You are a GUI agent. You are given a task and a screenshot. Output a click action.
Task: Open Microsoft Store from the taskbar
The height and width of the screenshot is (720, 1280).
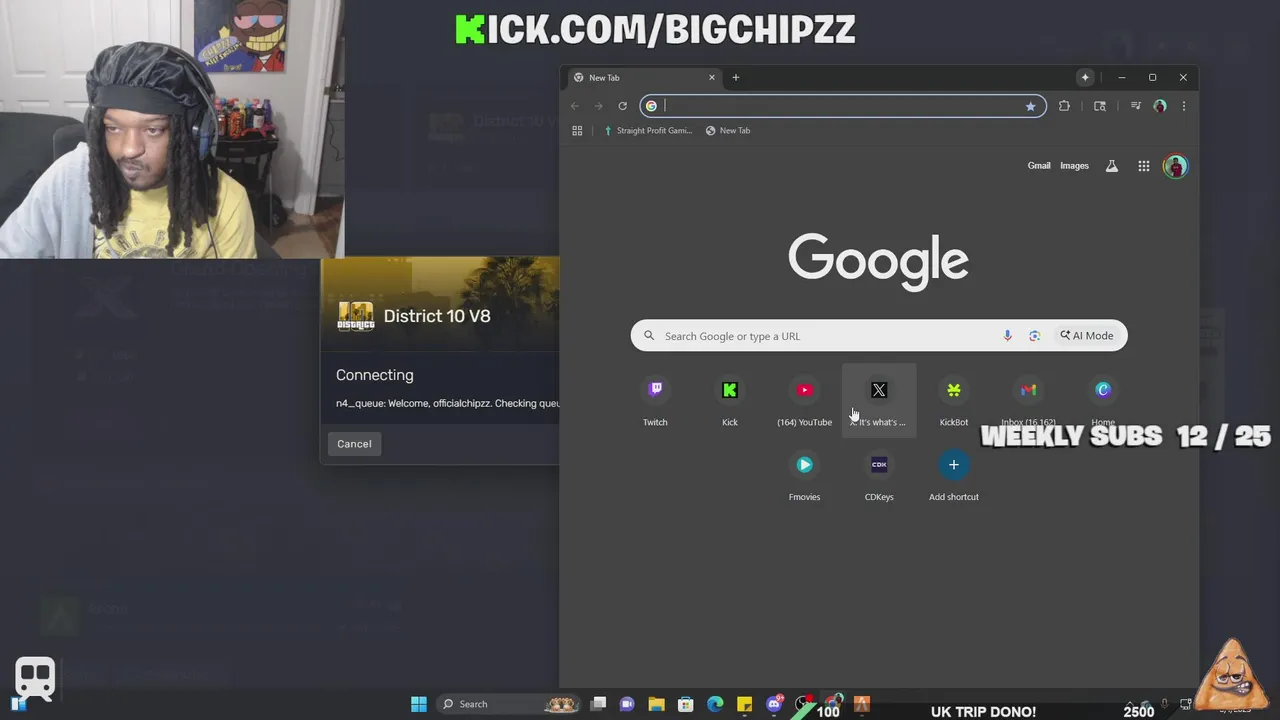click(685, 704)
